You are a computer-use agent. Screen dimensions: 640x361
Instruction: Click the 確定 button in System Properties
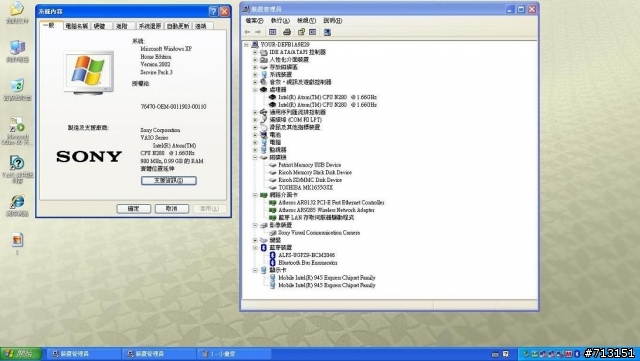133,209
